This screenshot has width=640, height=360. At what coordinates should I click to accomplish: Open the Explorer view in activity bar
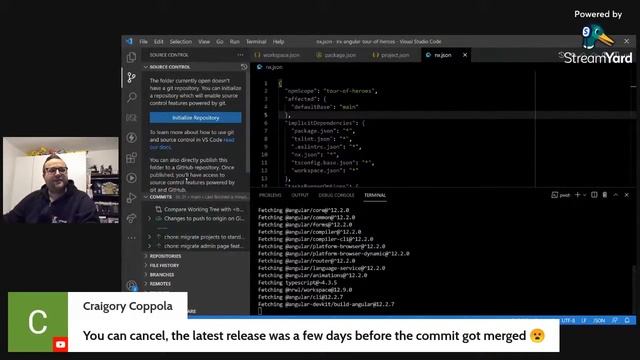tap(131, 57)
